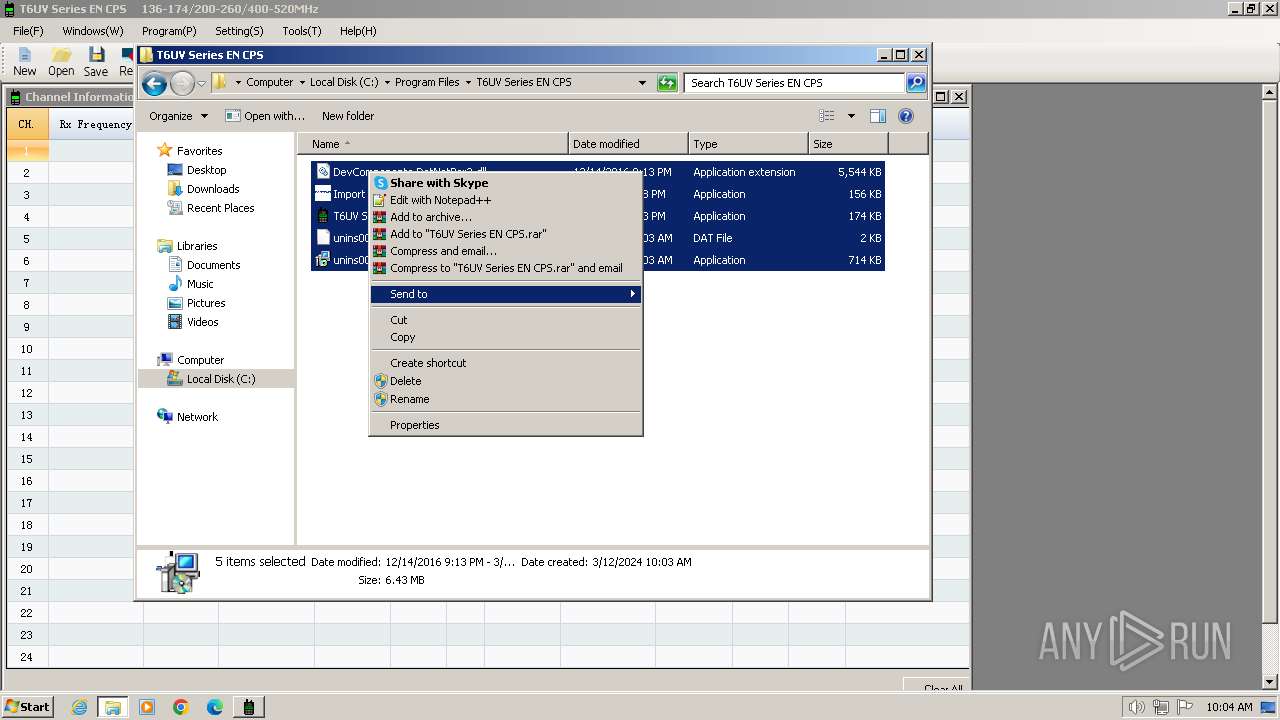Click the New toolbar icon
Viewport: 1280px width, 720px height.
click(24, 62)
